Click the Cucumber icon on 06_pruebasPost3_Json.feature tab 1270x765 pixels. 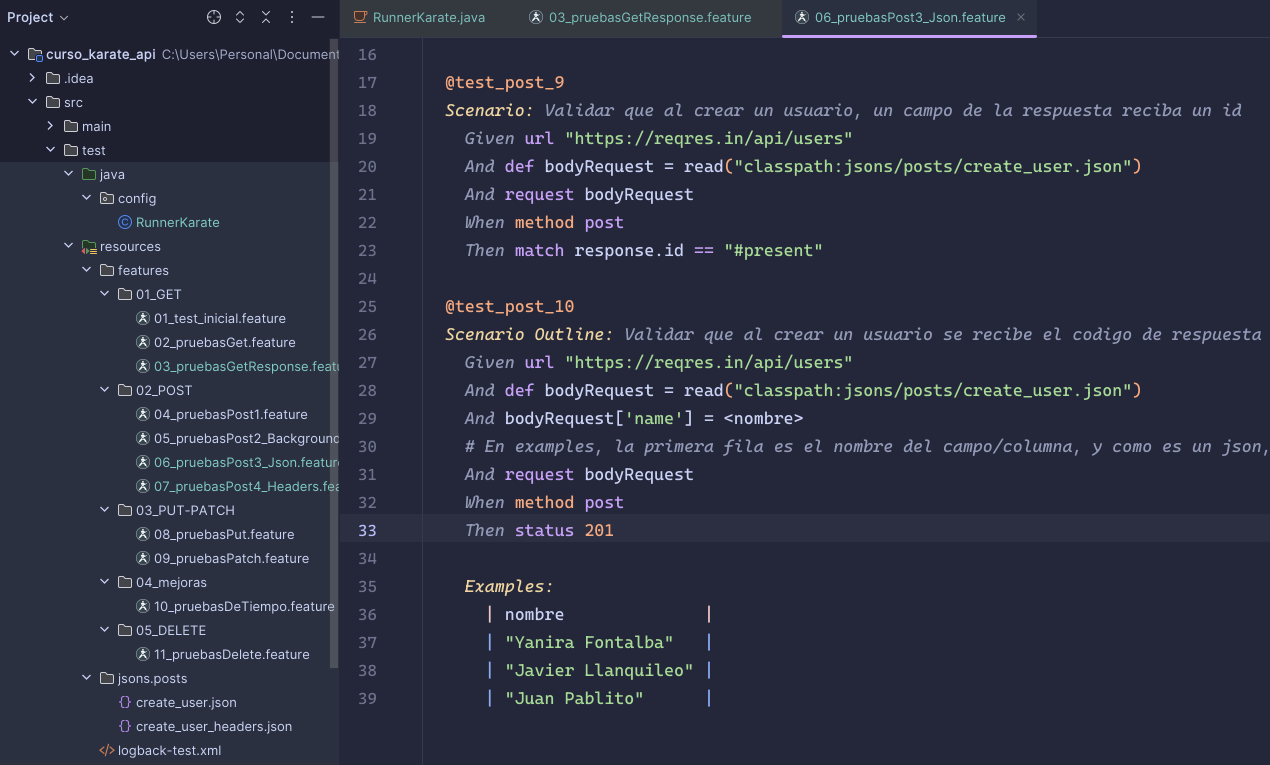801,17
